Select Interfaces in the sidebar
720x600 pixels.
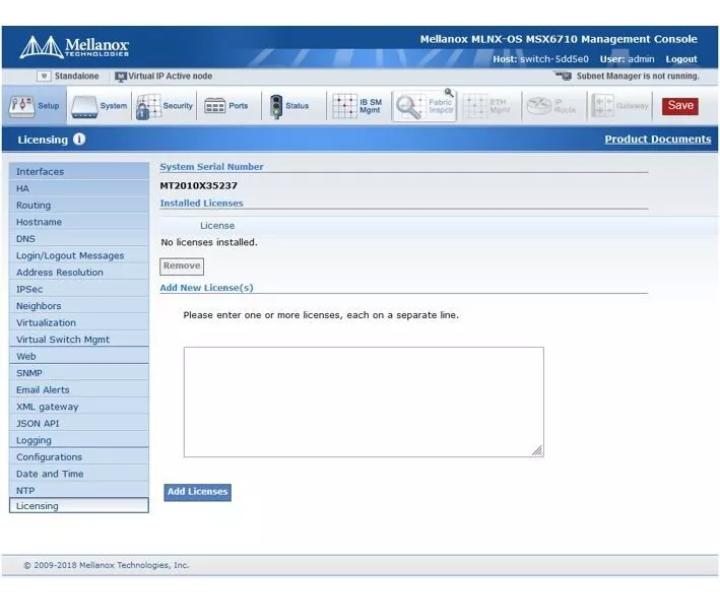[x=79, y=171]
